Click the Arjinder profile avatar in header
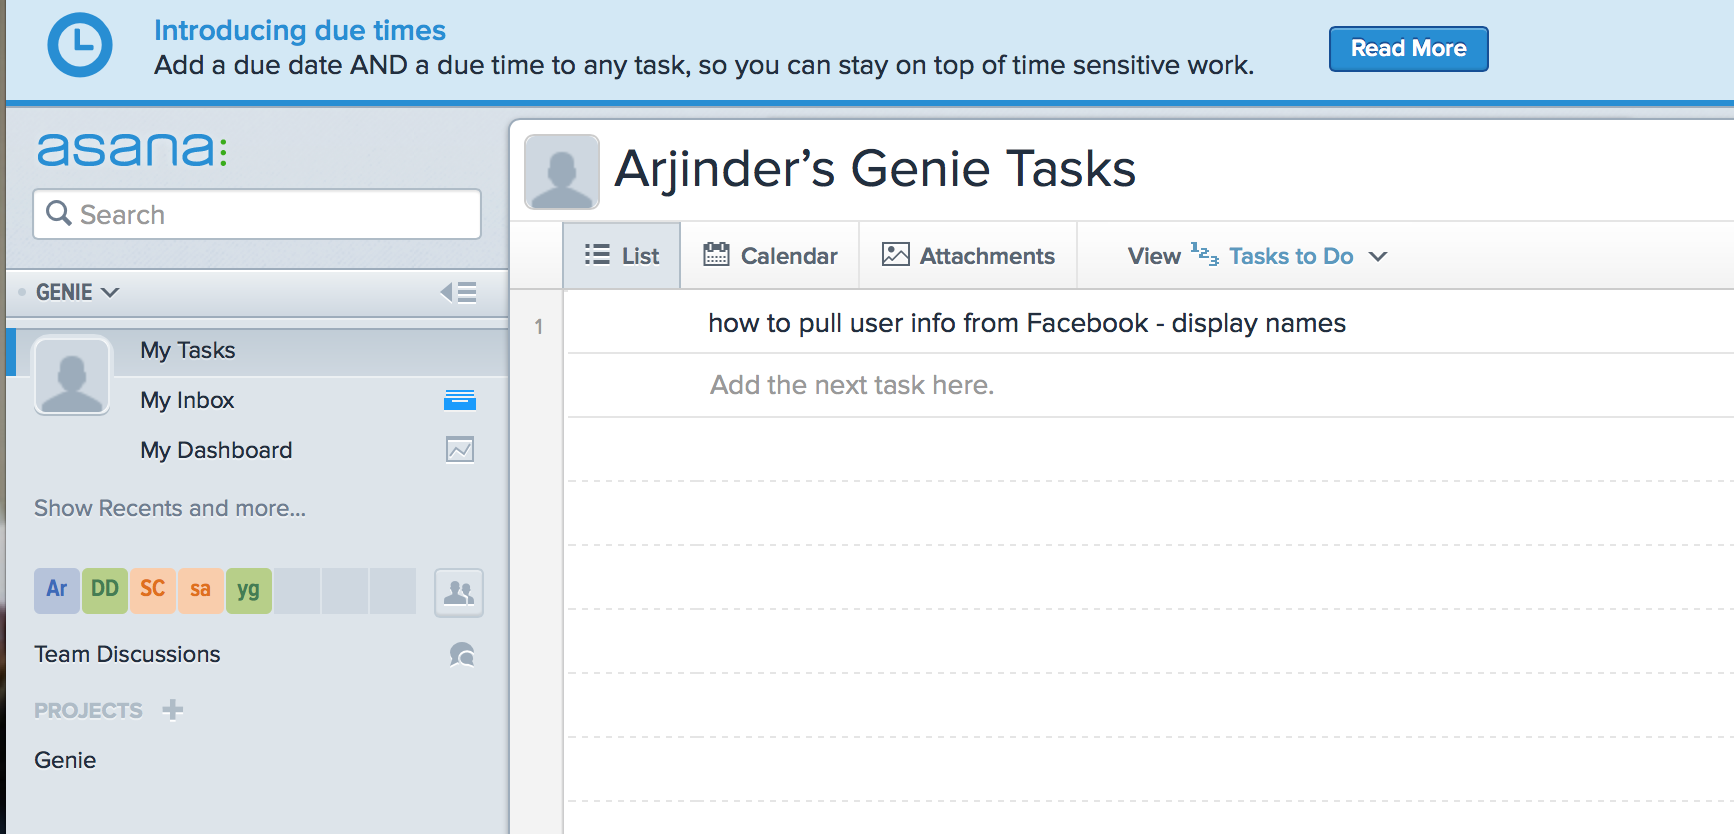The width and height of the screenshot is (1734, 834). point(562,172)
